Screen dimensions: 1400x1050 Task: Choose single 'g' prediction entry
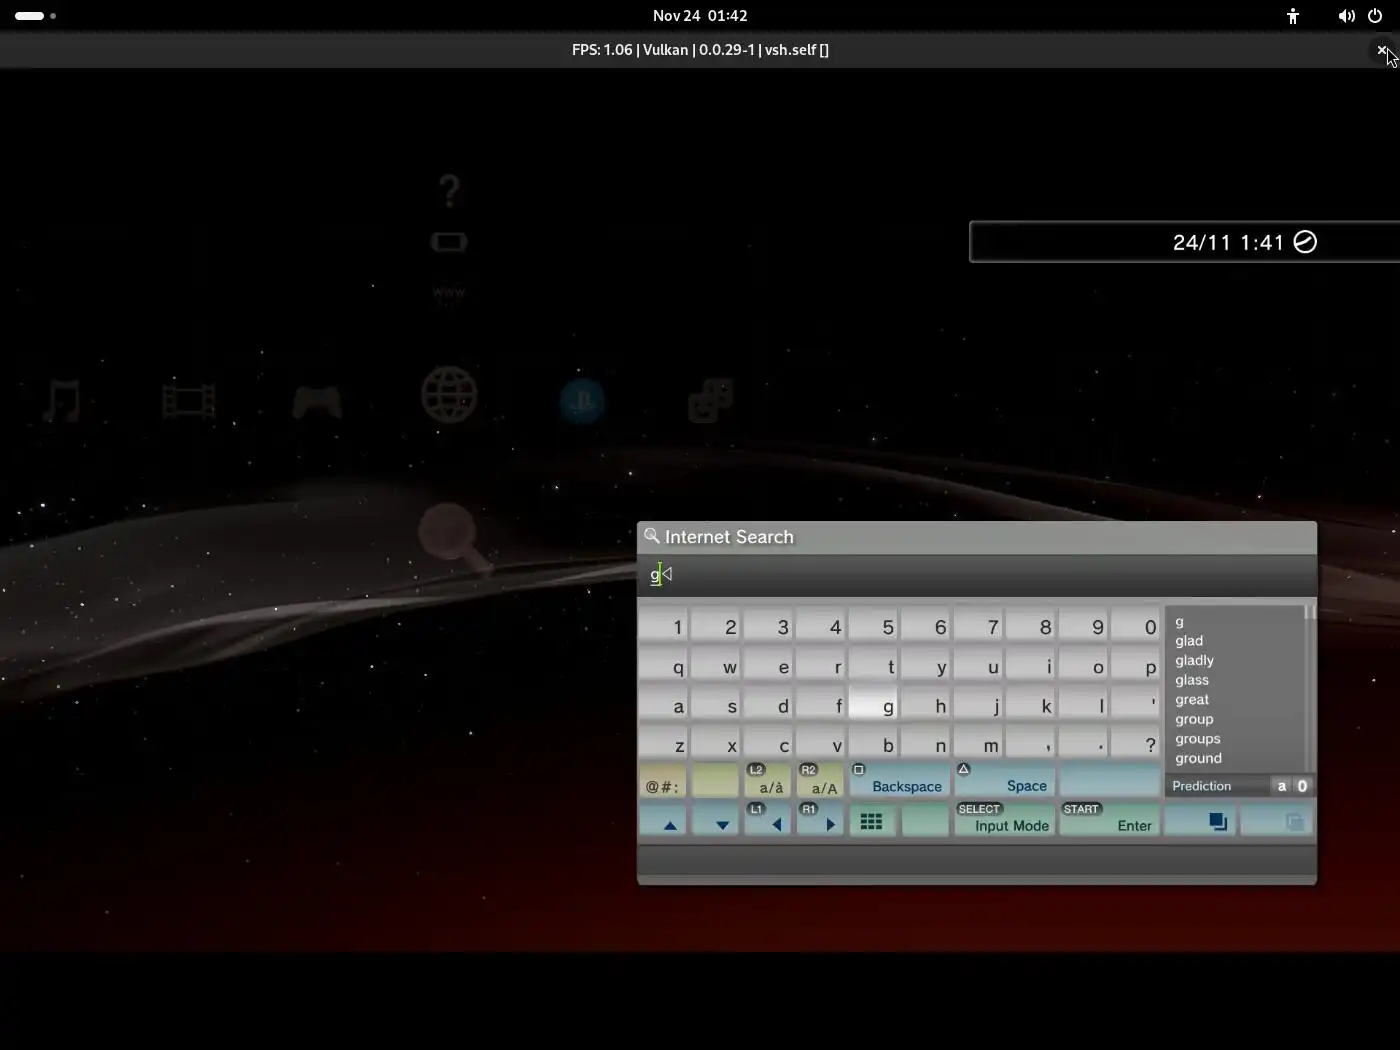coord(1179,621)
